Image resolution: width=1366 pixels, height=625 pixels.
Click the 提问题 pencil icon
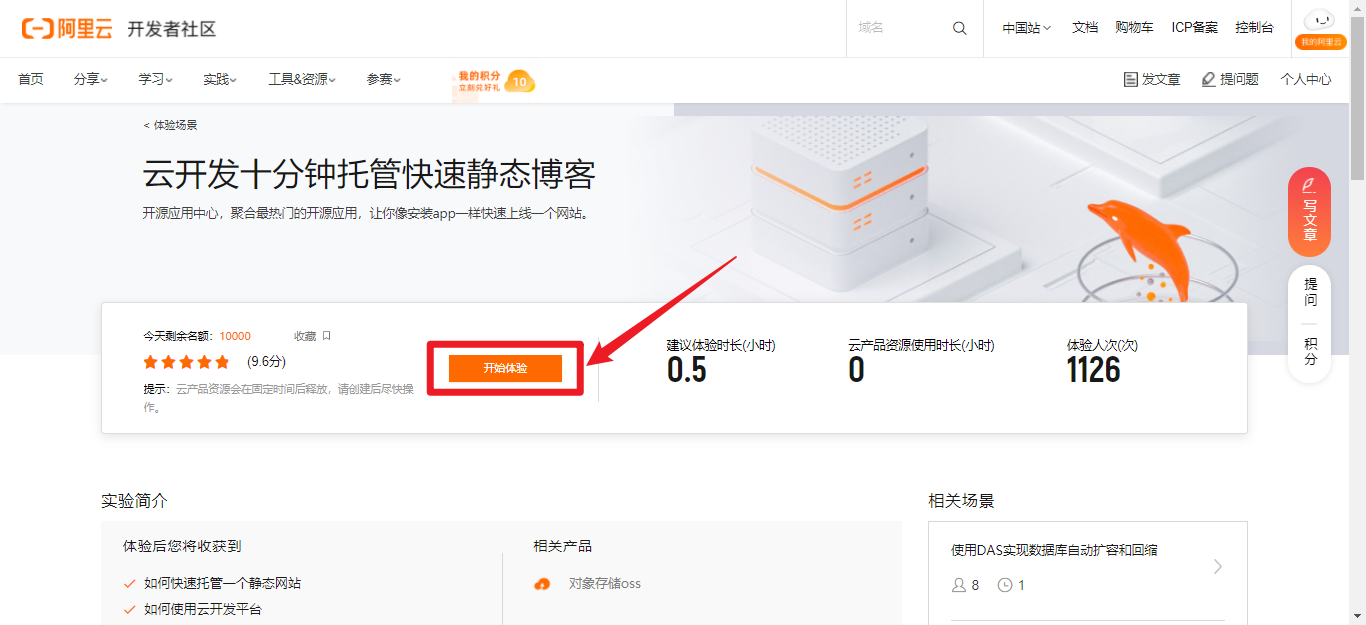pyautogui.click(x=1208, y=79)
